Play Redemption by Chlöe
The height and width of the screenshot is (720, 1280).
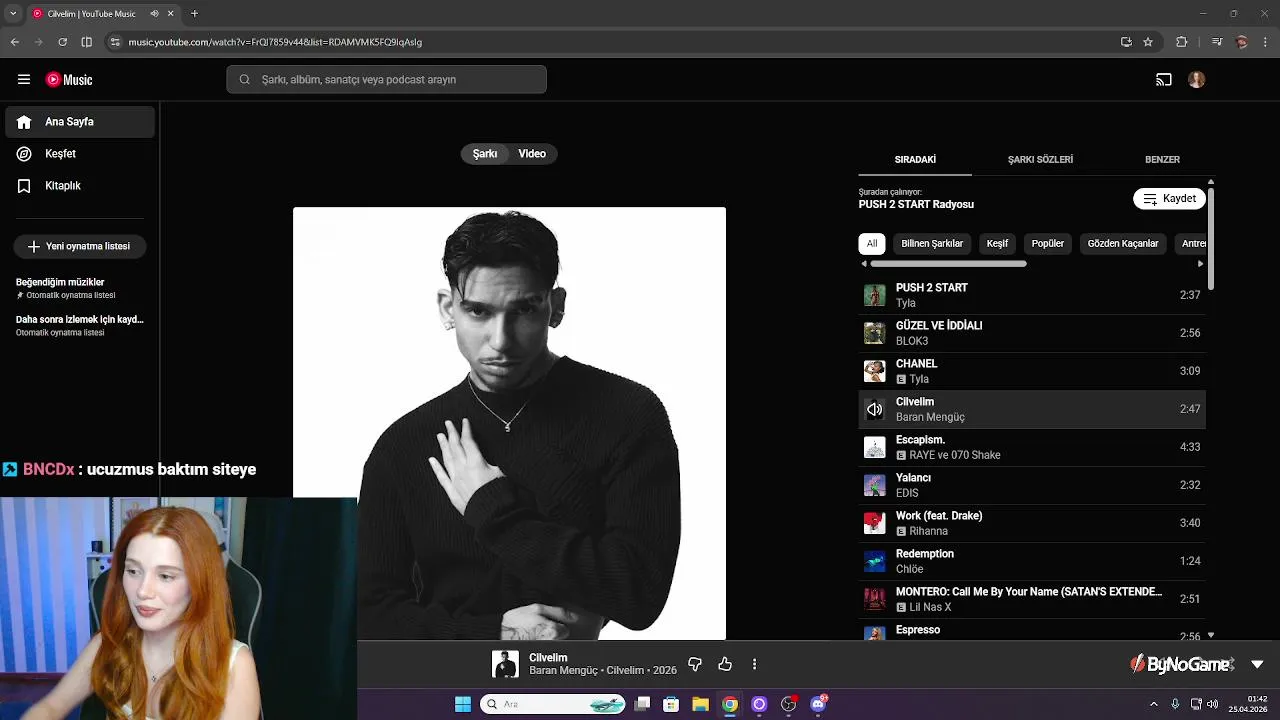coord(1032,561)
